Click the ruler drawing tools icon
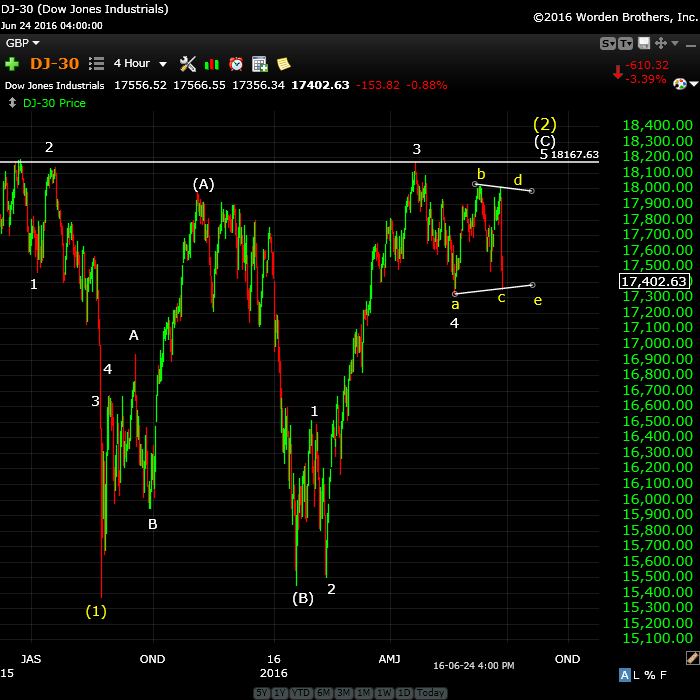 click(x=692, y=657)
